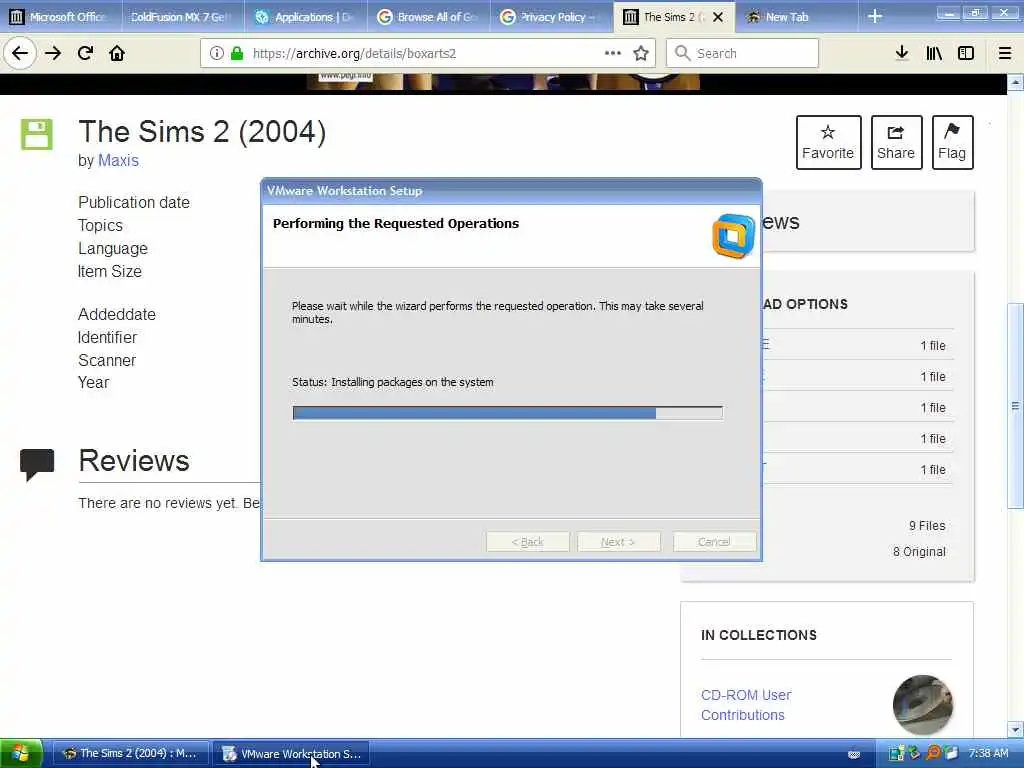Viewport: 1024px width, 768px height.
Task: Click the vertical scrollbar thumb
Action: coord(1015,406)
